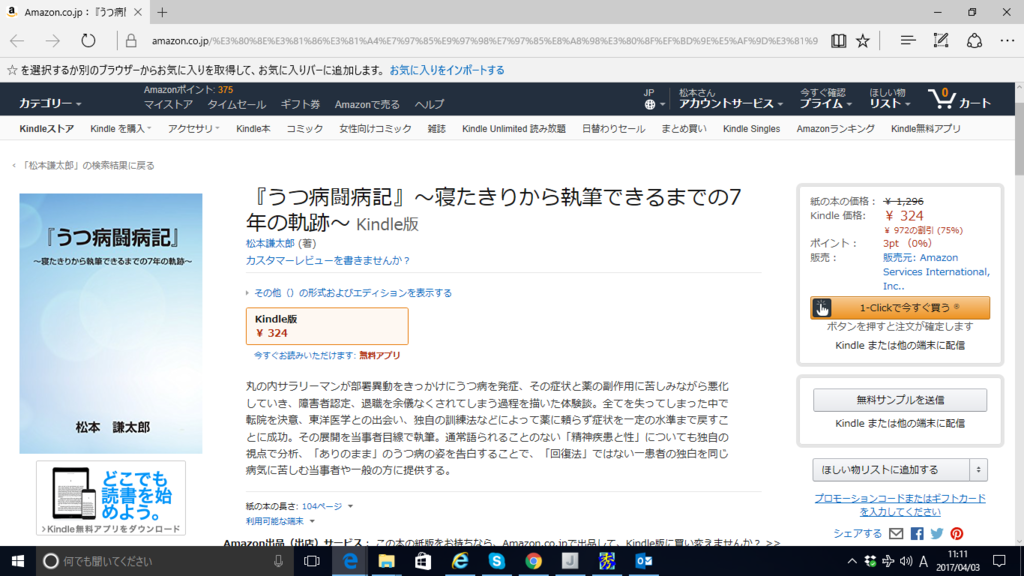This screenshot has height=576, width=1024.
Task: Share the book via the Facebook icon
Action: click(x=916, y=533)
